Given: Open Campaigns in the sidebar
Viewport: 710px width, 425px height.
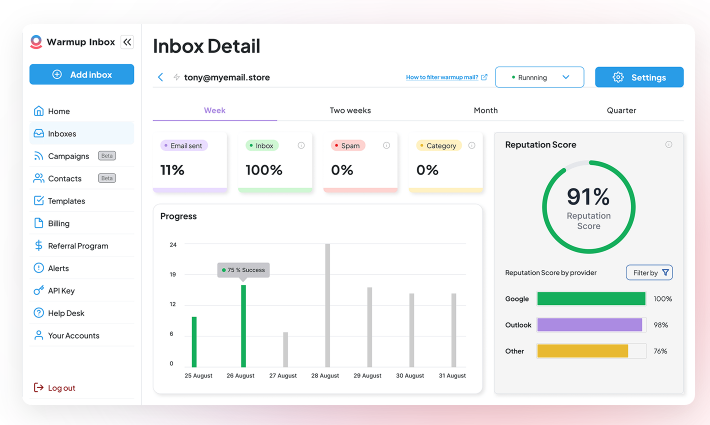Looking at the screenshot, I should (x=82, y=156).
